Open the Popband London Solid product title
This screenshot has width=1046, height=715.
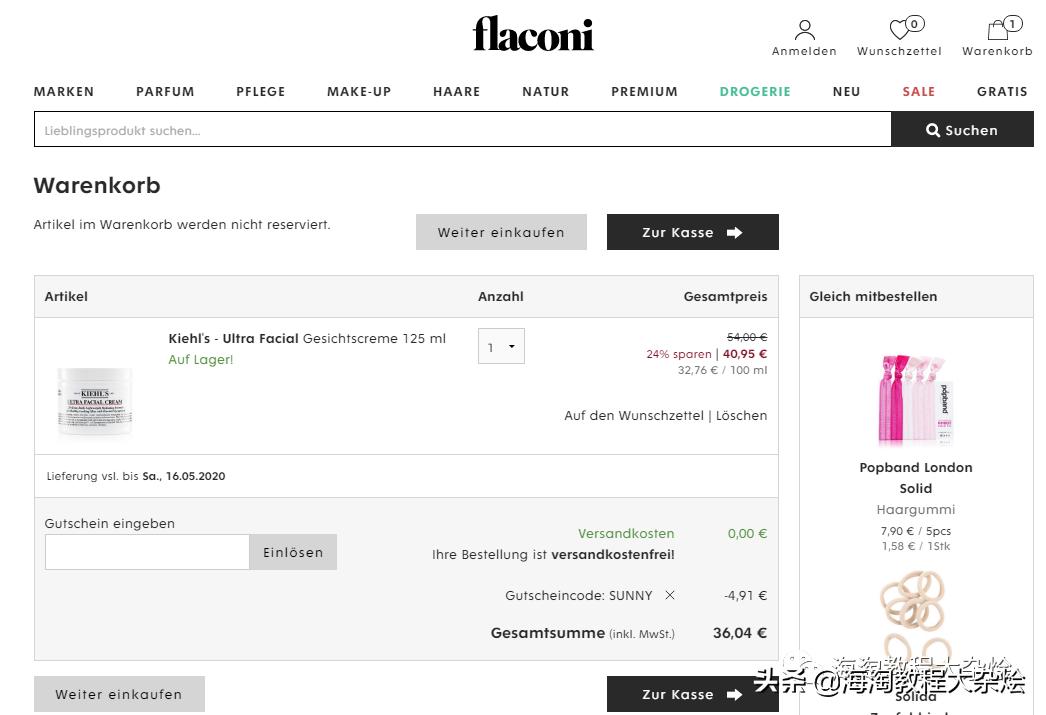point(916,478)
